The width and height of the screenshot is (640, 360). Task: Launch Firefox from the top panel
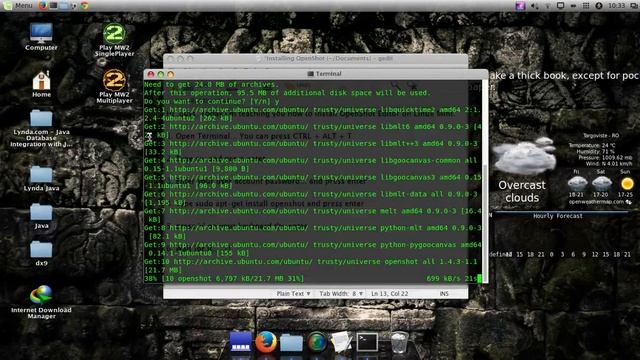(x=43, y=6)
